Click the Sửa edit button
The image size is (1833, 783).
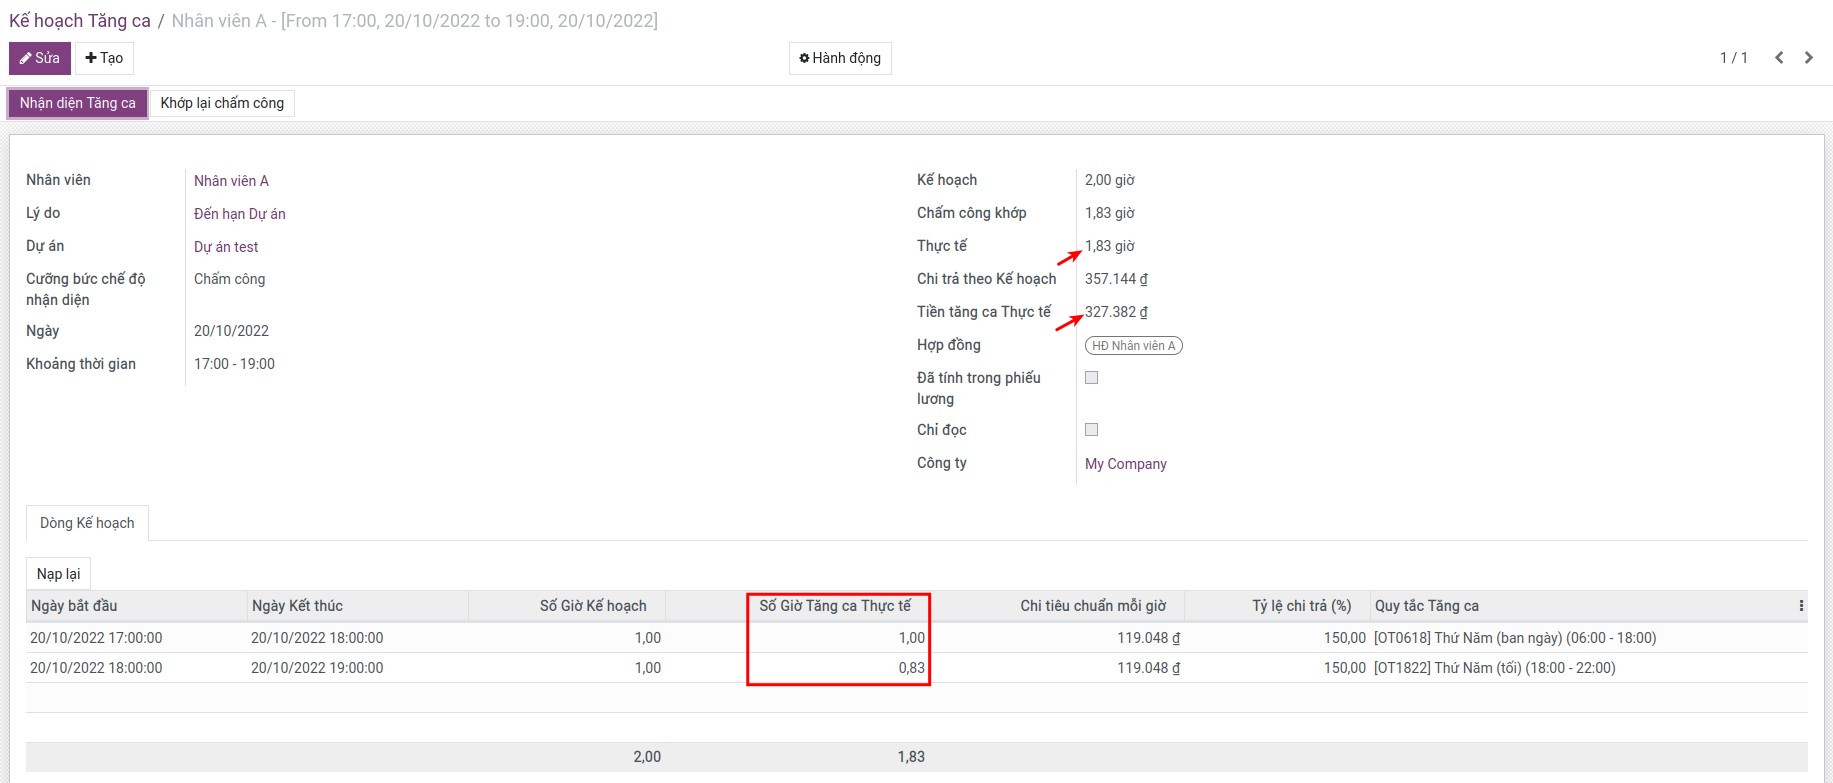point(40,58)
